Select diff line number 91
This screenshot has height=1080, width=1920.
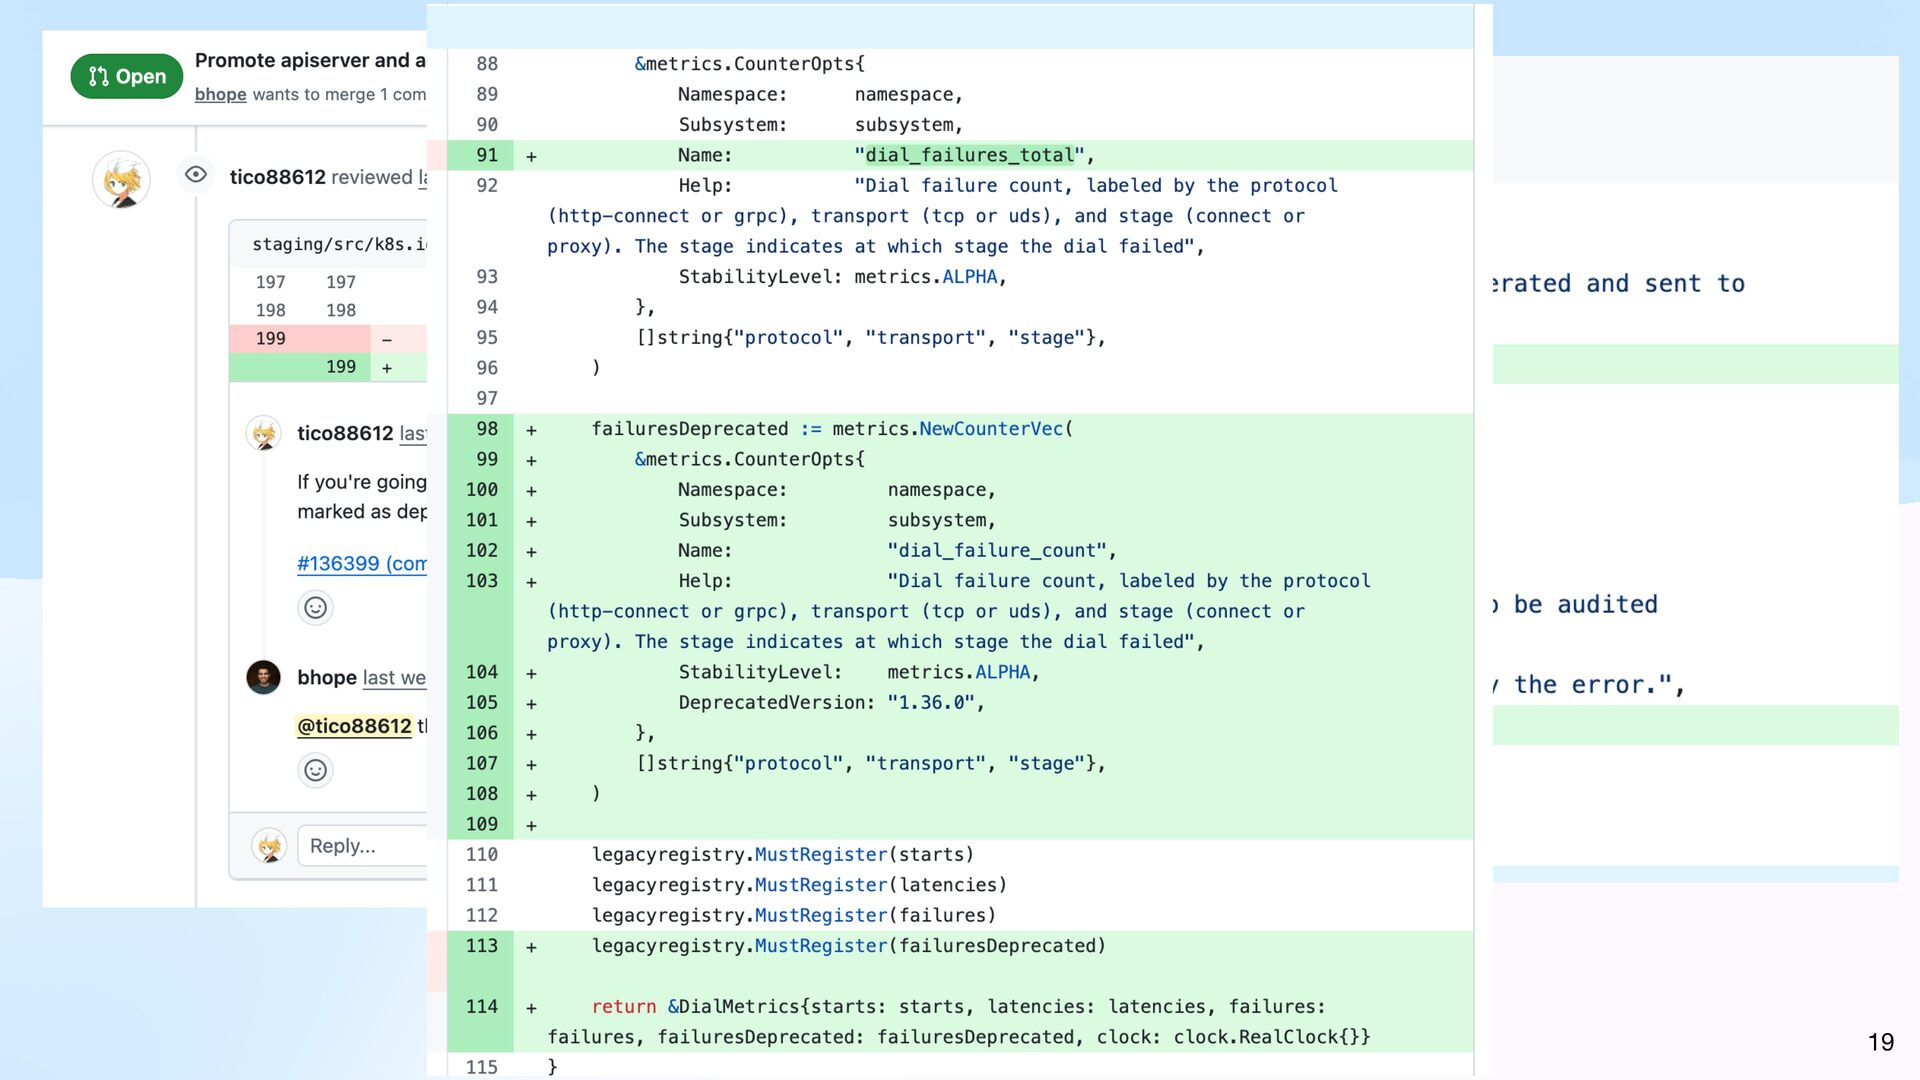(x=487, y=155)
